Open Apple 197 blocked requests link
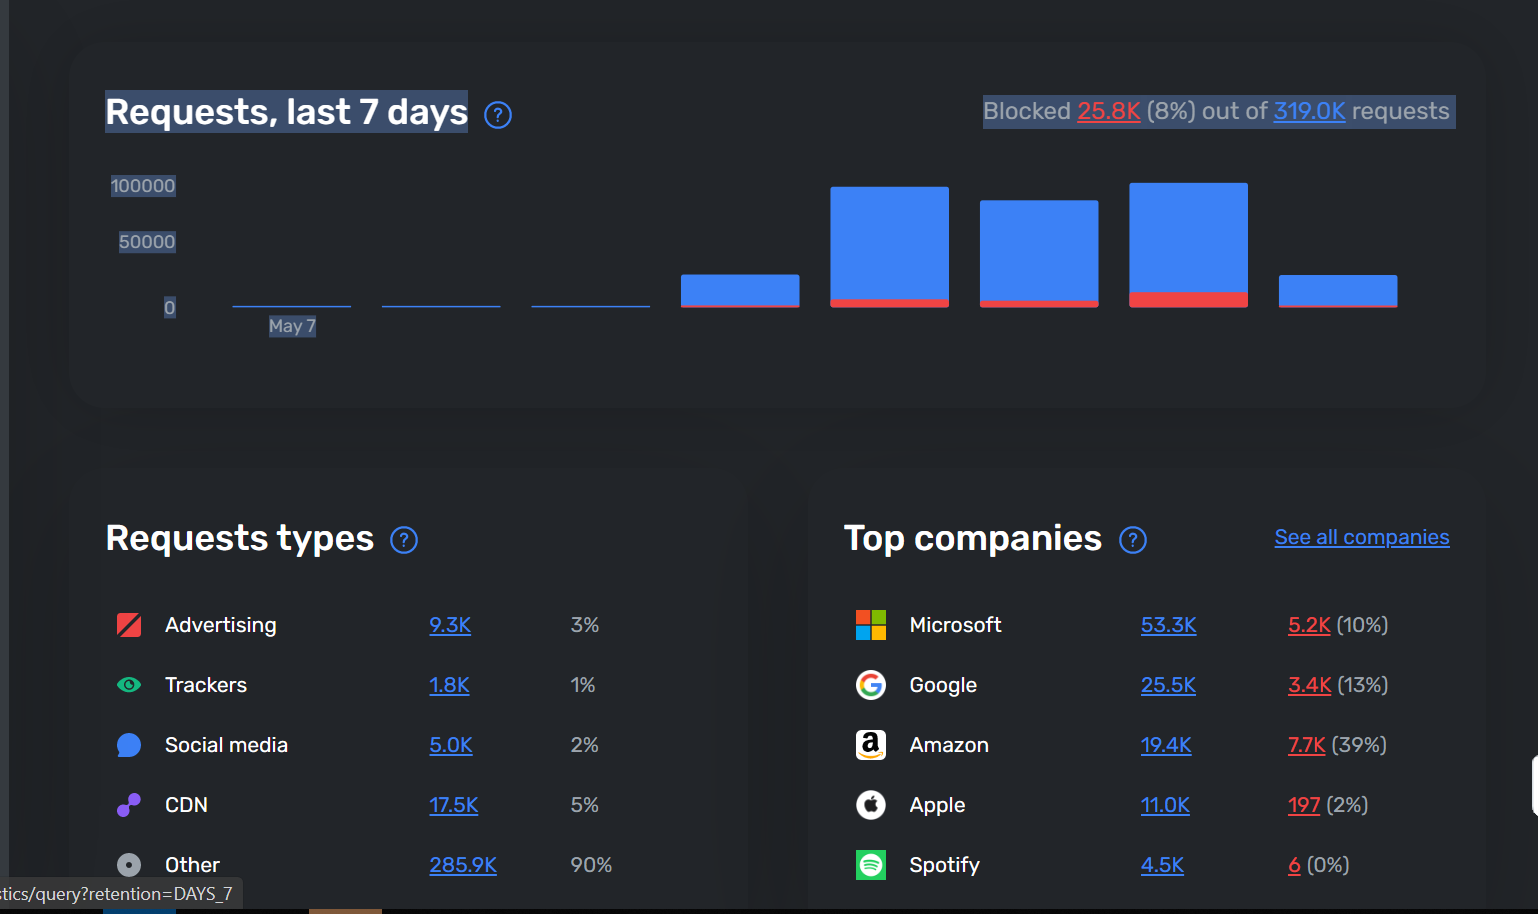The width and height of the screenshot is (1538, 914). (x=1304, y=805)
